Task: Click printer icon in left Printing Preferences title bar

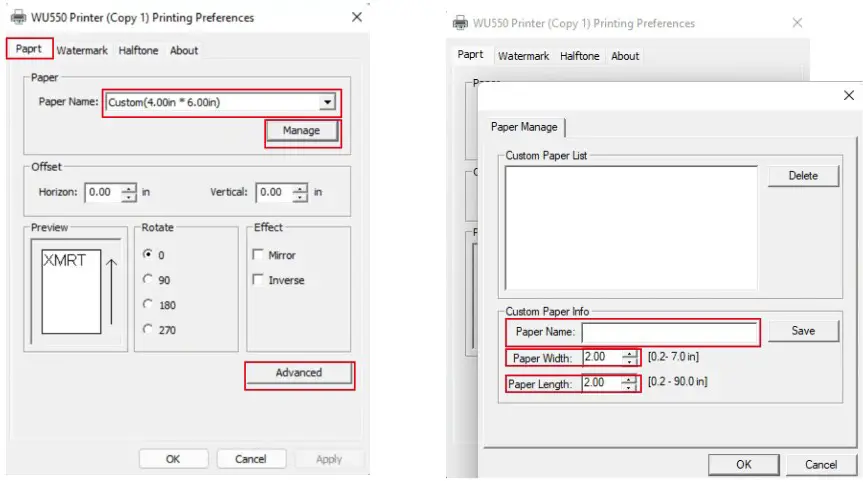Action: [19, 18]
